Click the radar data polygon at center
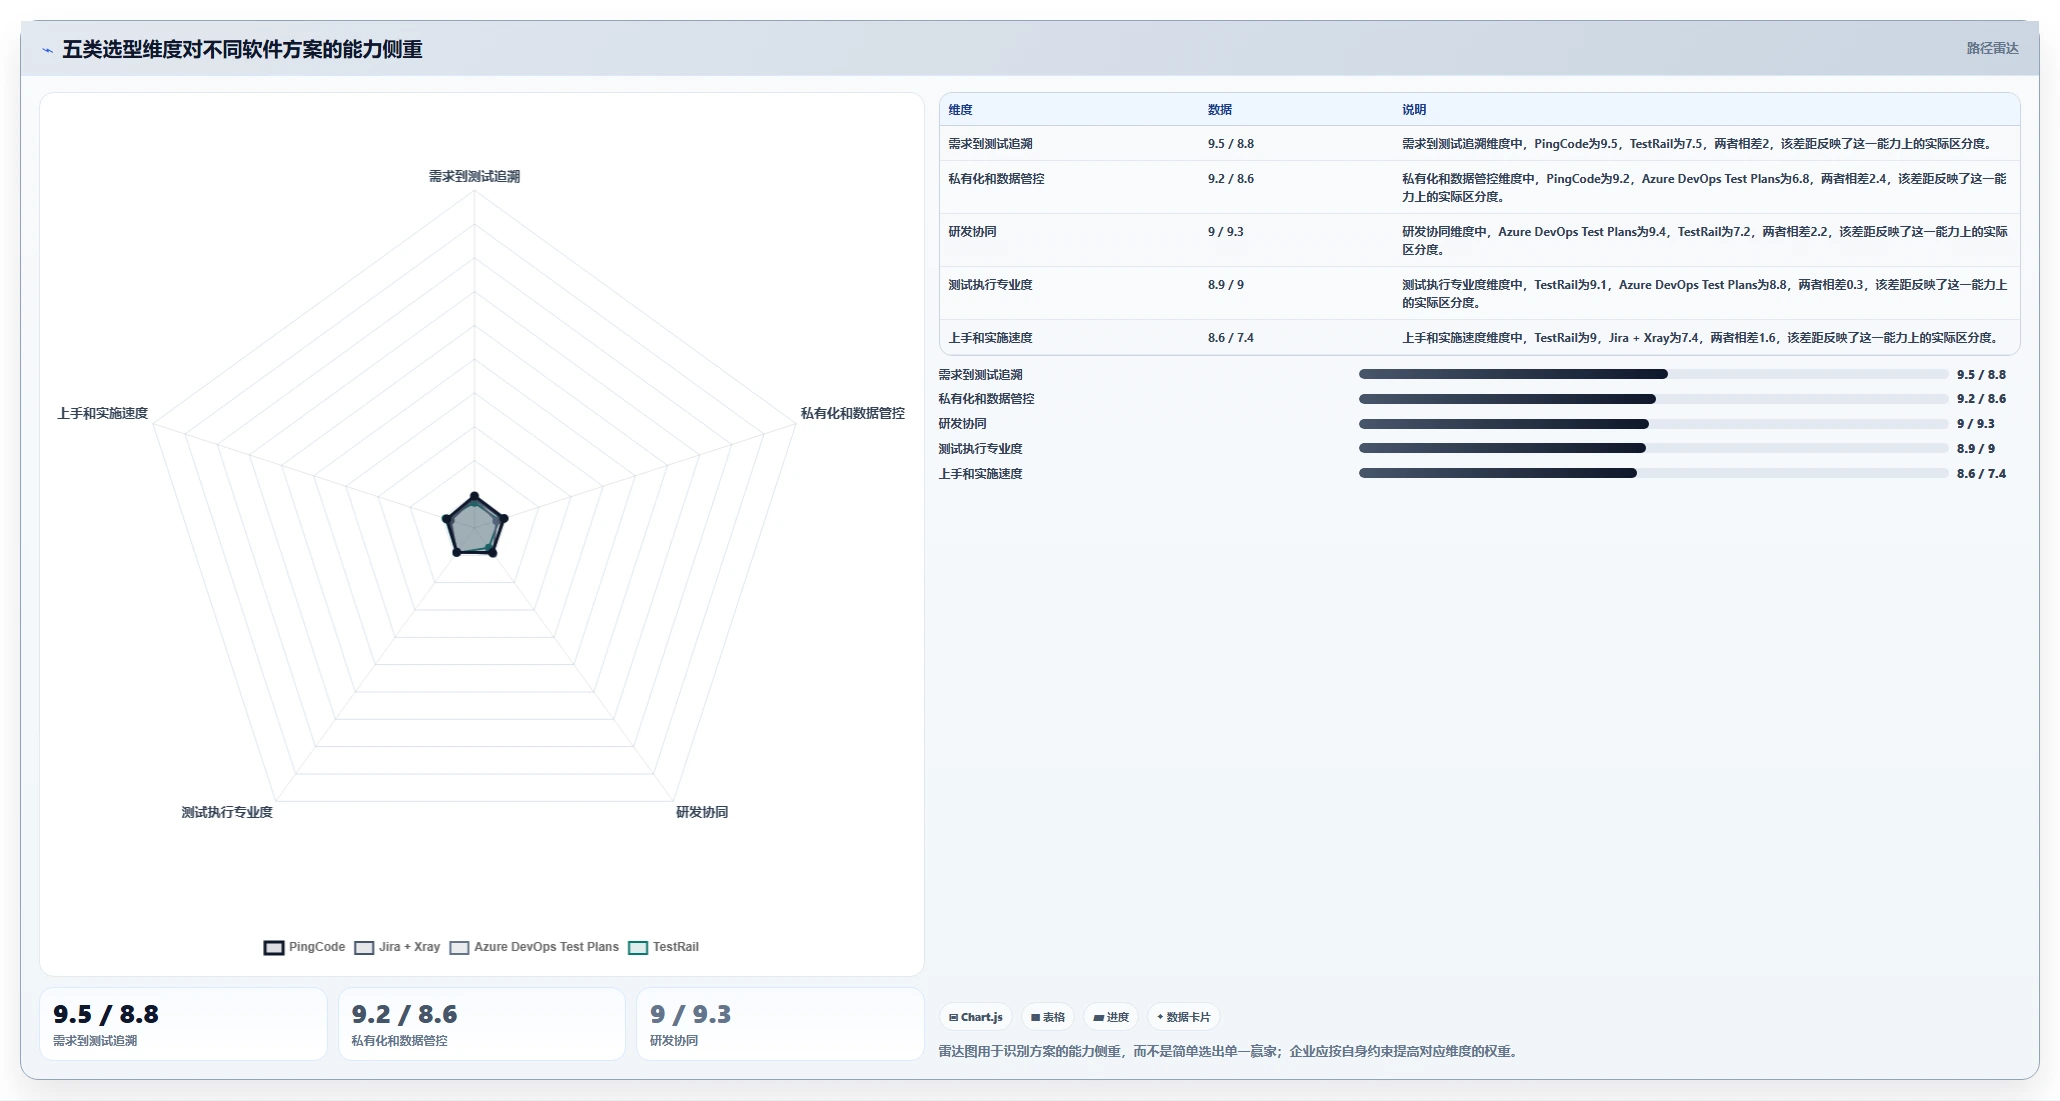This screenshot has height=1101, width=2060. [x=475, y=527]
